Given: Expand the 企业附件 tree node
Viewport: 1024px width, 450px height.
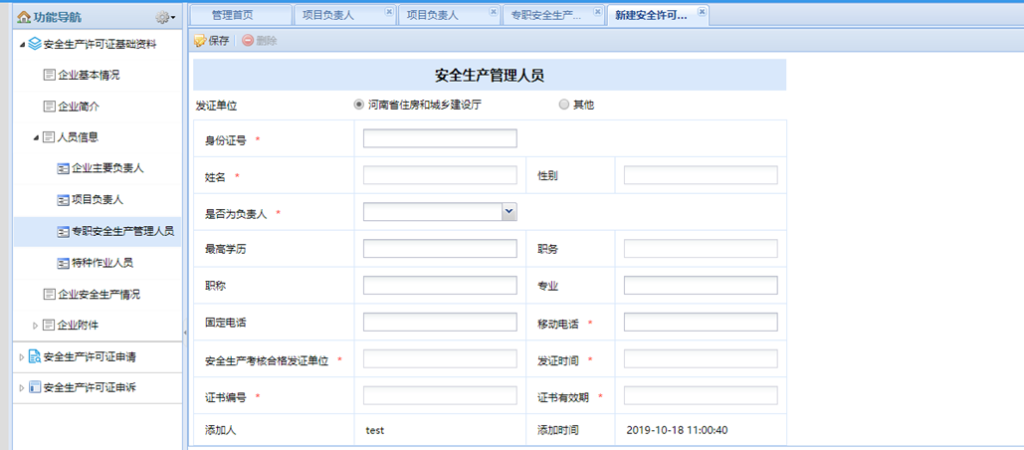Looking at the screenshot, I should [36, 325].
